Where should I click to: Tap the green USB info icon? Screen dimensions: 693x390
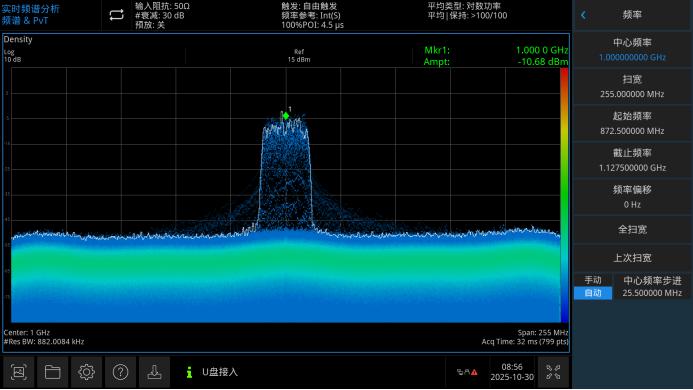click(189, 372)
